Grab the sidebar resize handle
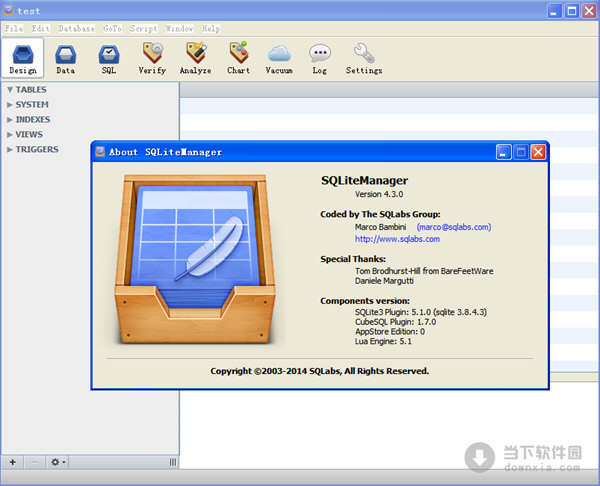The height and width of the screenshot is (486, 600). [x=173, y=462]
